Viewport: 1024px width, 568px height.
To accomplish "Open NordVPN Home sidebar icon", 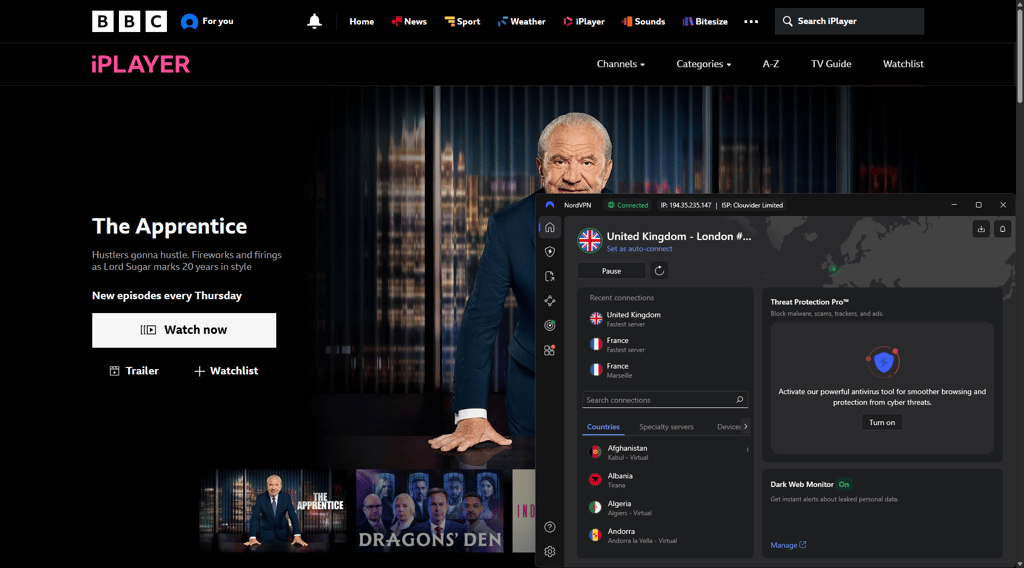I will (550, 227).
